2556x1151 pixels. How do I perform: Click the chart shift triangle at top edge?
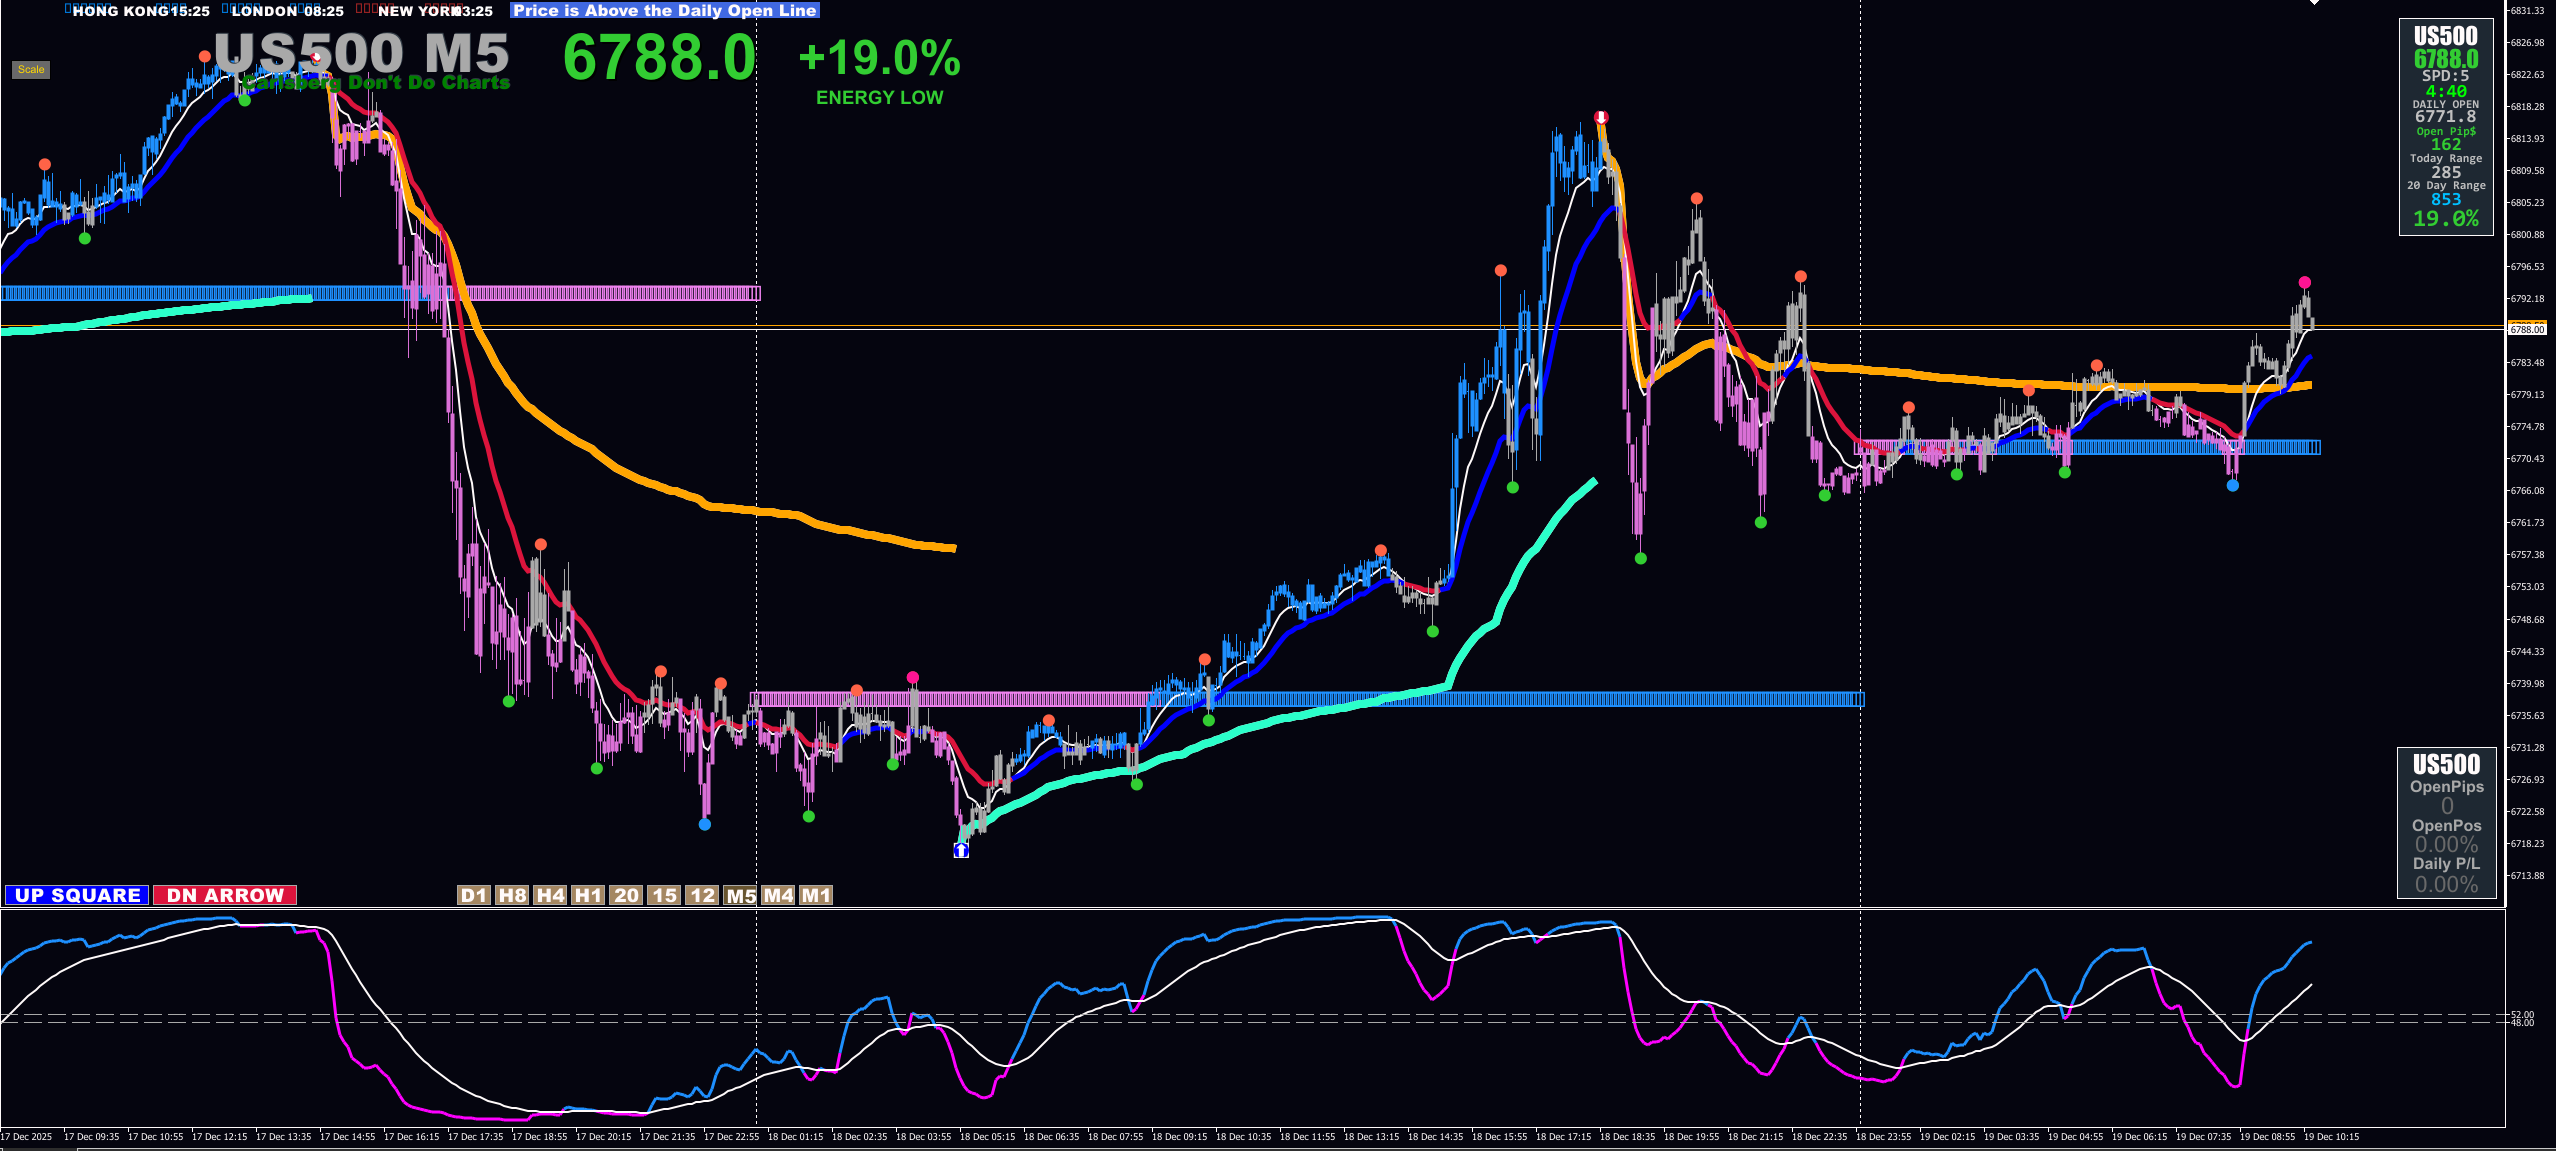2314,3
